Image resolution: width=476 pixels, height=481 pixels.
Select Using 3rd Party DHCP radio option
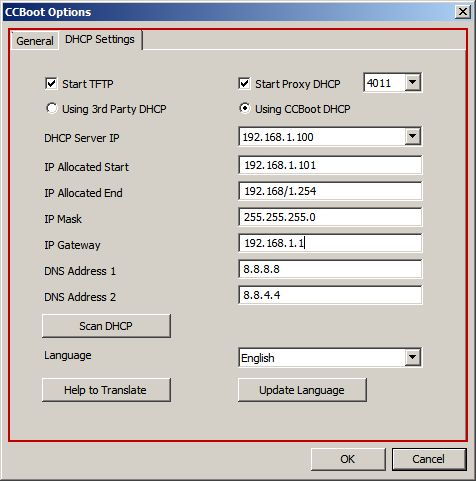52,108
